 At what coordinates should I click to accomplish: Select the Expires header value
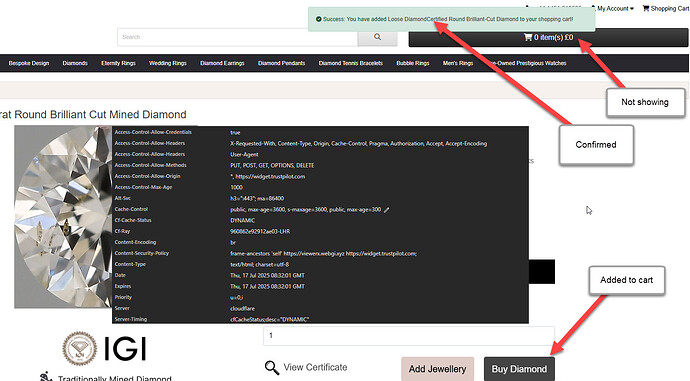tap(268, 286)
